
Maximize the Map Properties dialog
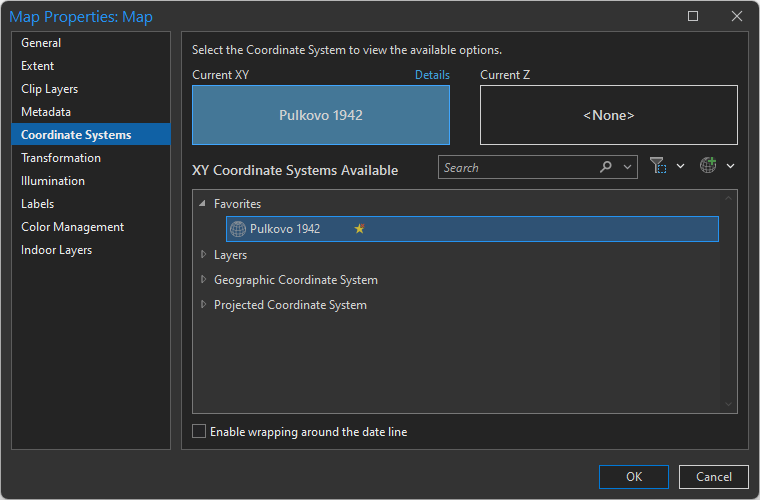(693, 16)
